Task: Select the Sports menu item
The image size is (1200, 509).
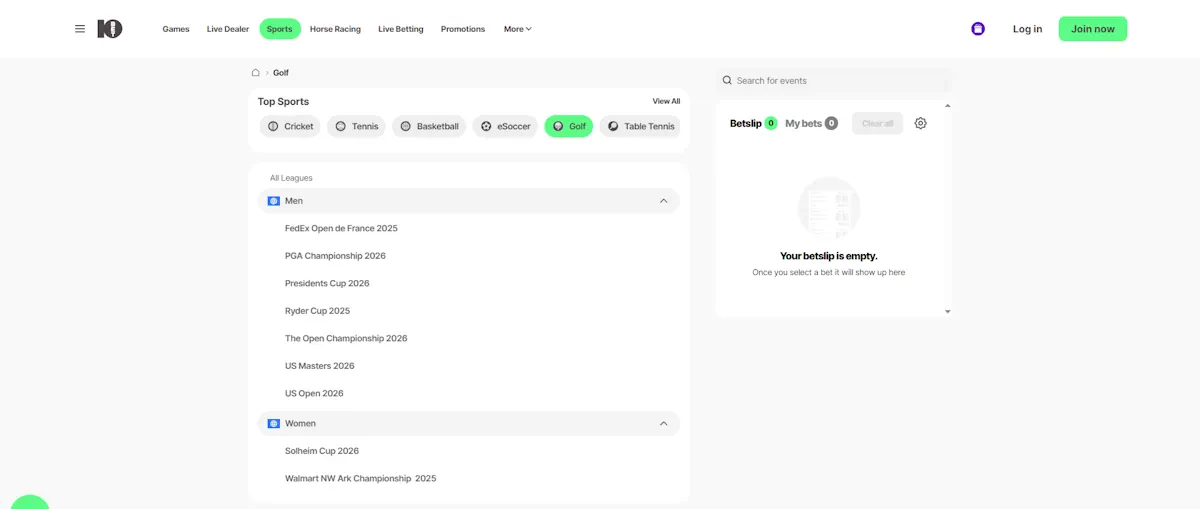Action: [x=280, y=29]
